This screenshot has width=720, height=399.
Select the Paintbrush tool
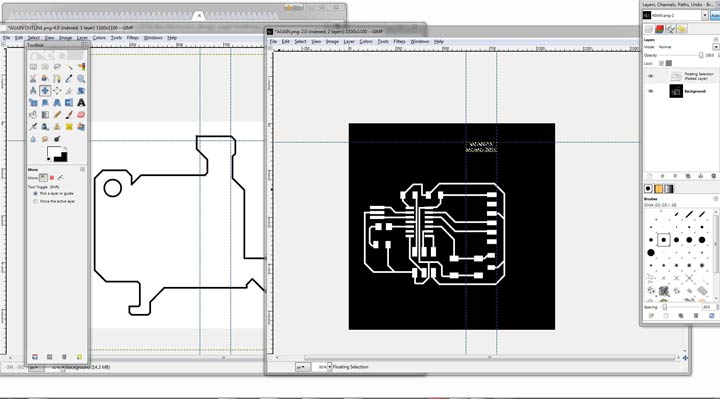pos(69,115)
